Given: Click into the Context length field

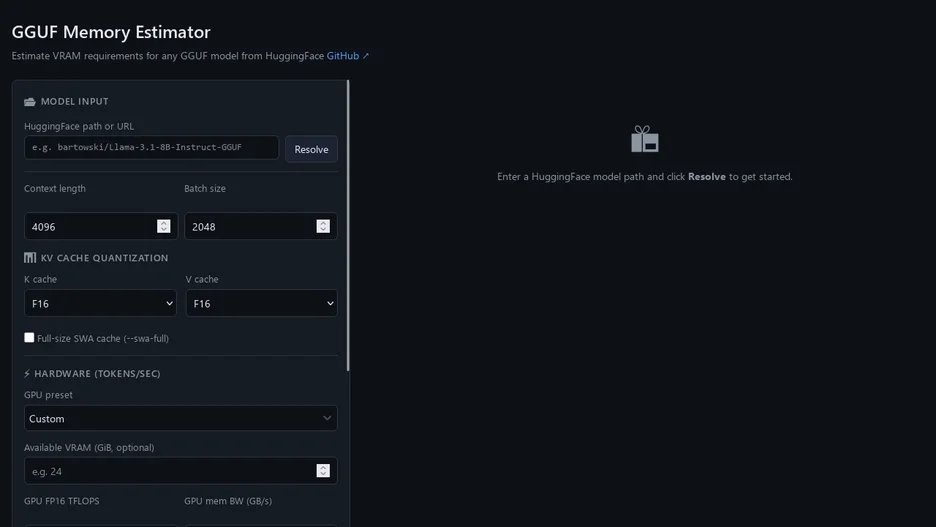Looking at the screenshot, I should (100, 226).
